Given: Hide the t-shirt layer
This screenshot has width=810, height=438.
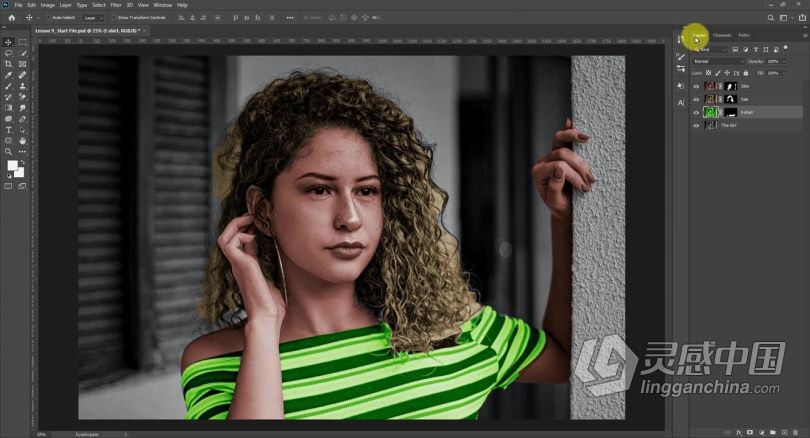Looking at the screenshot, I should click(x=696, y=112).
